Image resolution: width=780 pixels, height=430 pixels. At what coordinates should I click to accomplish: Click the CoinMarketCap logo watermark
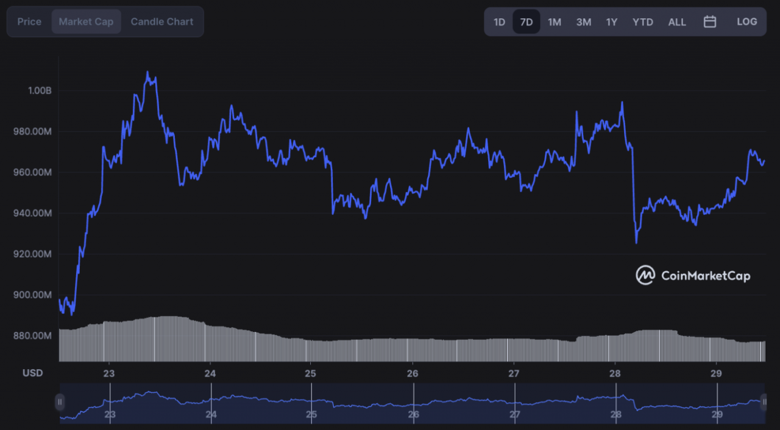tap(693, 275)
